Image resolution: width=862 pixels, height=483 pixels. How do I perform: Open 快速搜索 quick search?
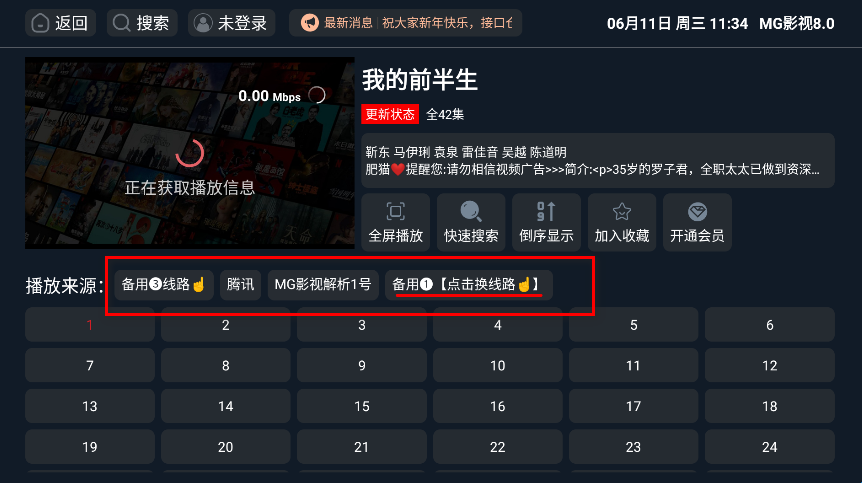point(471,223)
